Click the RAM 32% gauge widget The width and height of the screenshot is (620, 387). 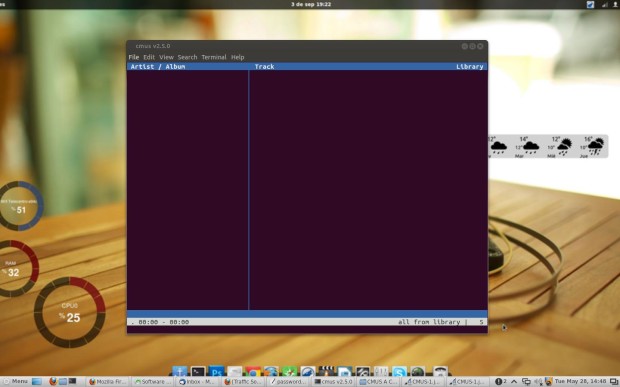click(14, 268)
